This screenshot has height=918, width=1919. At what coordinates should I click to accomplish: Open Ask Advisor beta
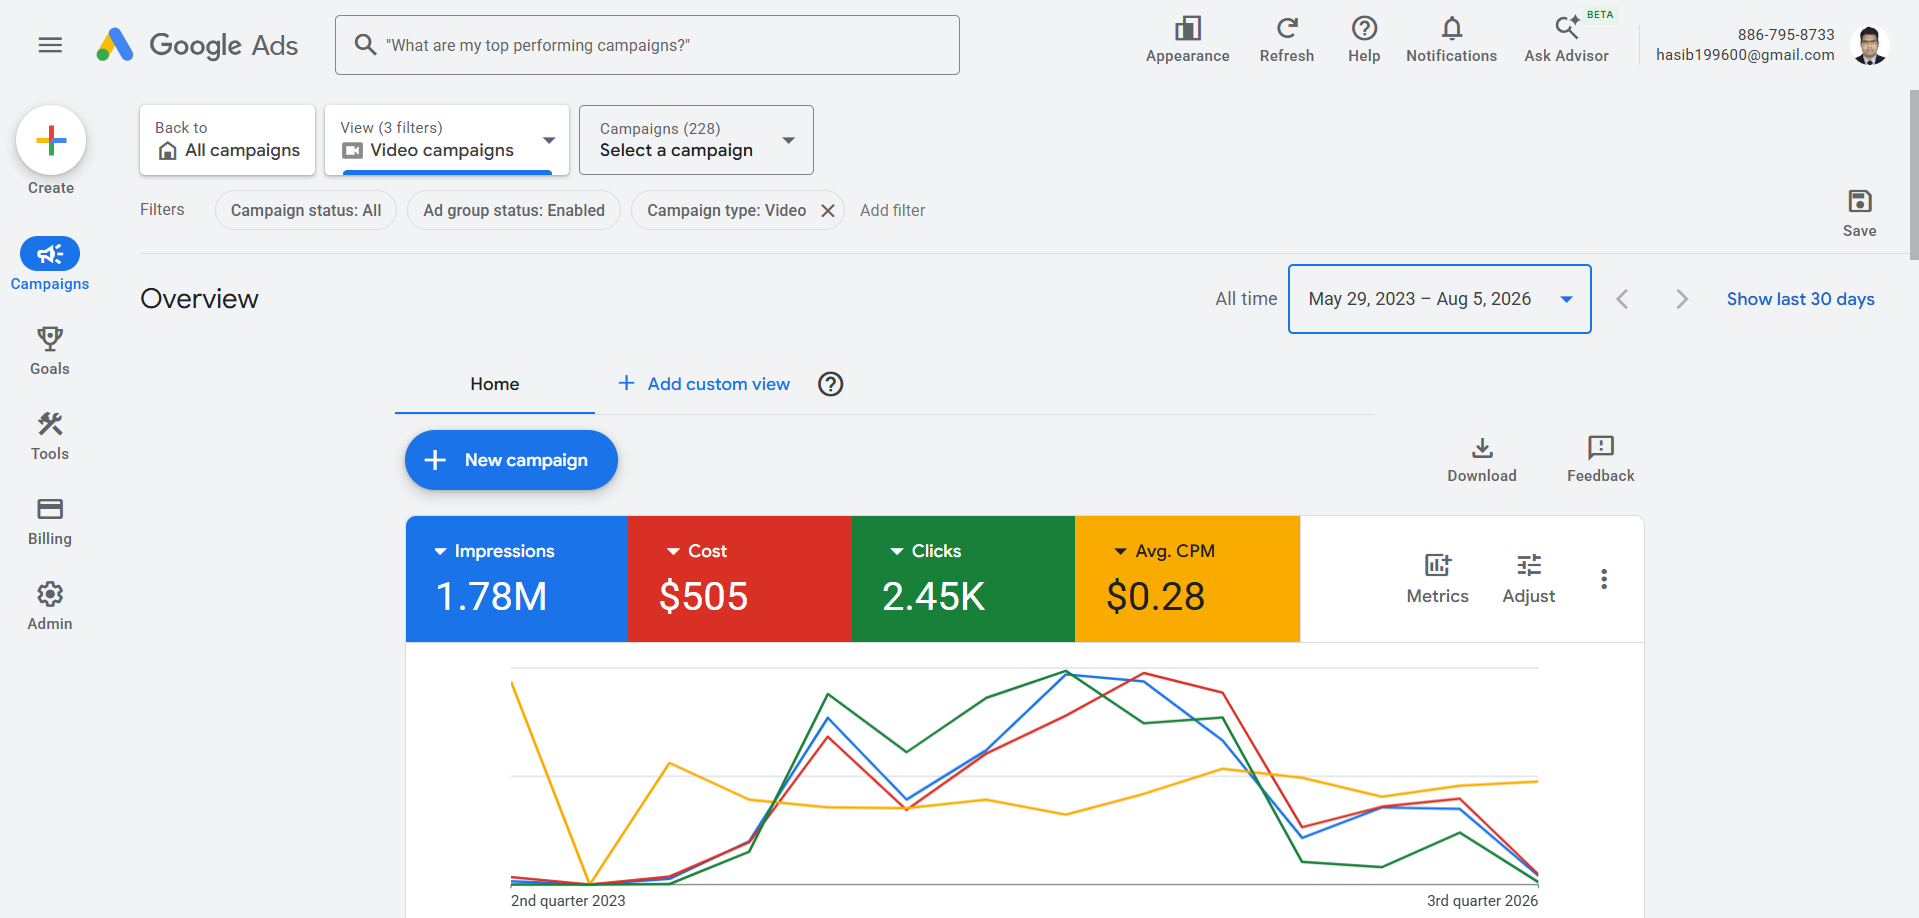click(1566, 40)
